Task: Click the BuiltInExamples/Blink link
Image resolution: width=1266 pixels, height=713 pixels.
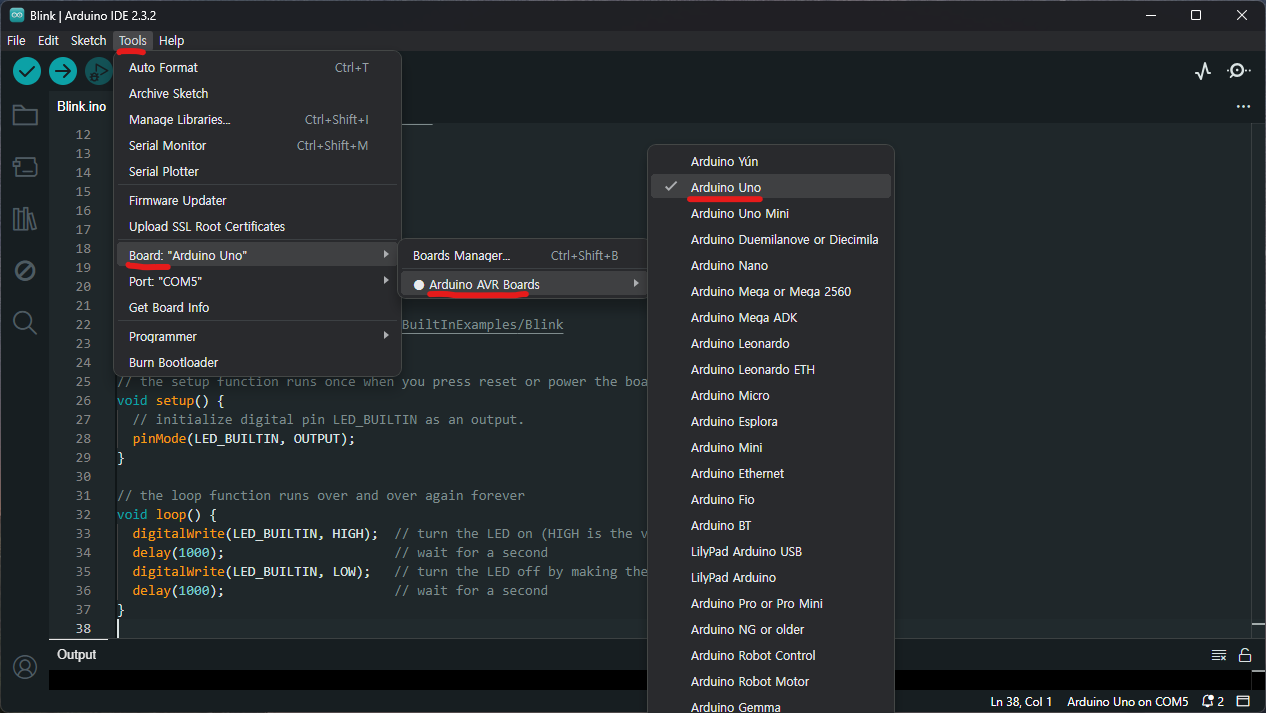Action: 483,325
